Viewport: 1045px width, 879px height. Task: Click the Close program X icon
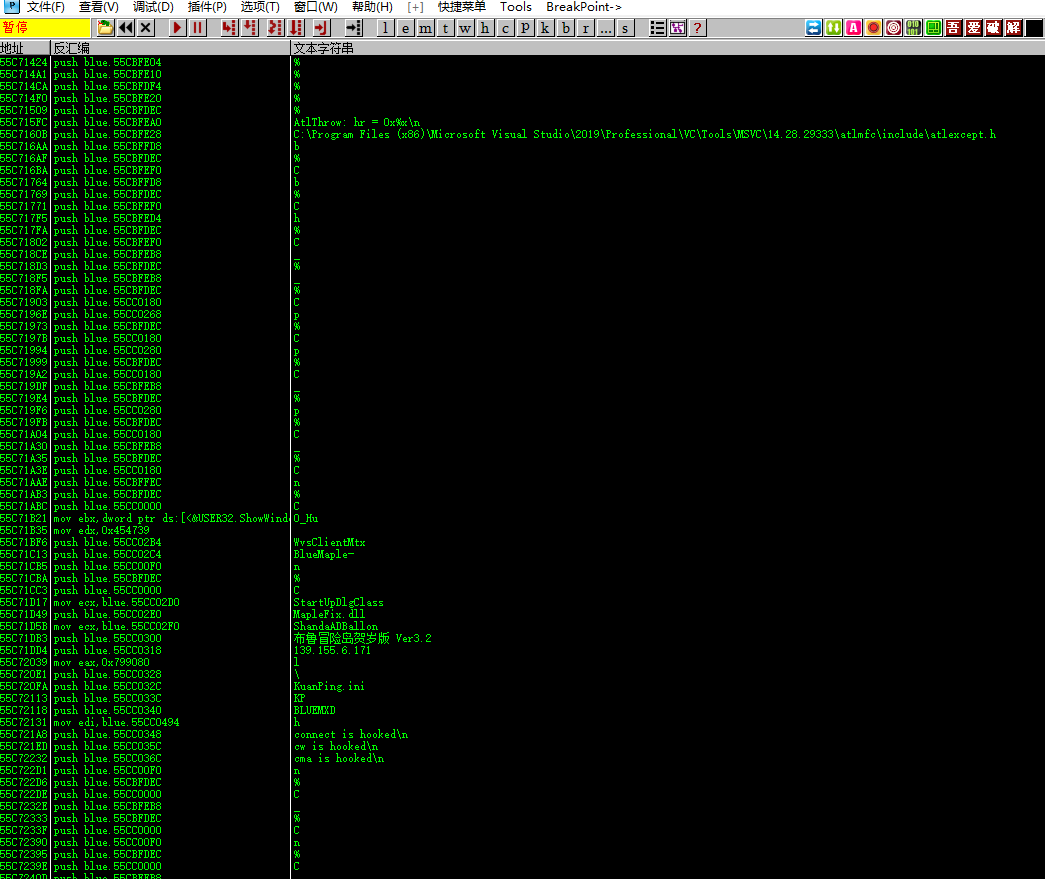pyautogui.click(x=146, y=28)
